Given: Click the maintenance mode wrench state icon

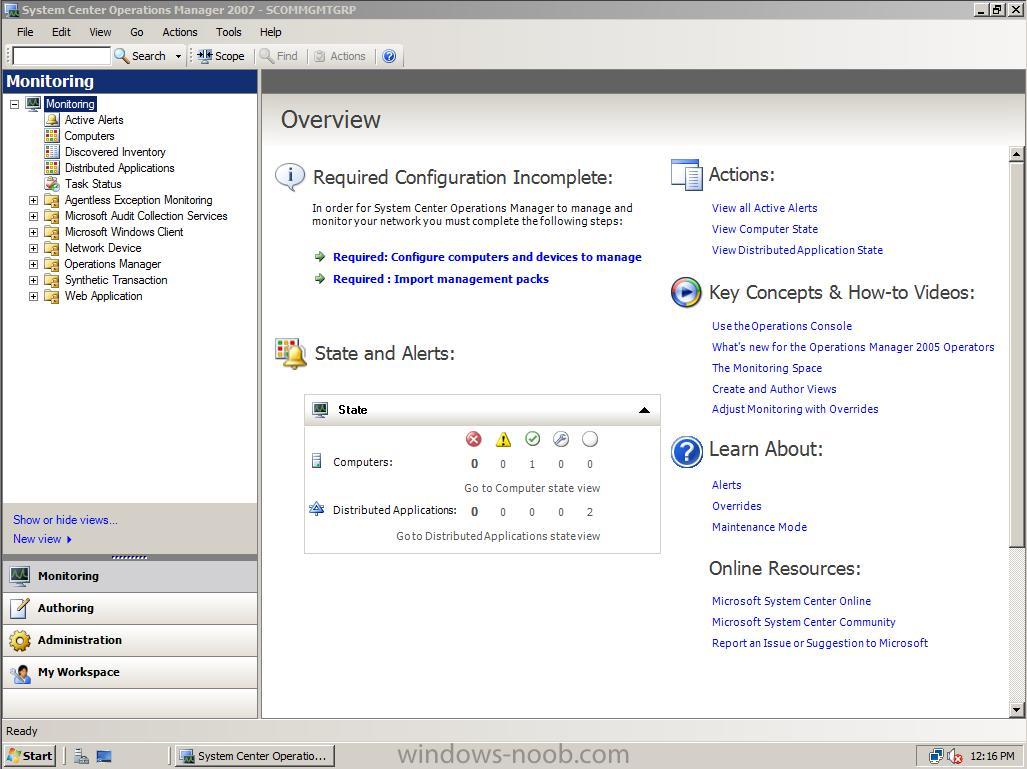Looking at the screenshot, I should tap(561, 439).
